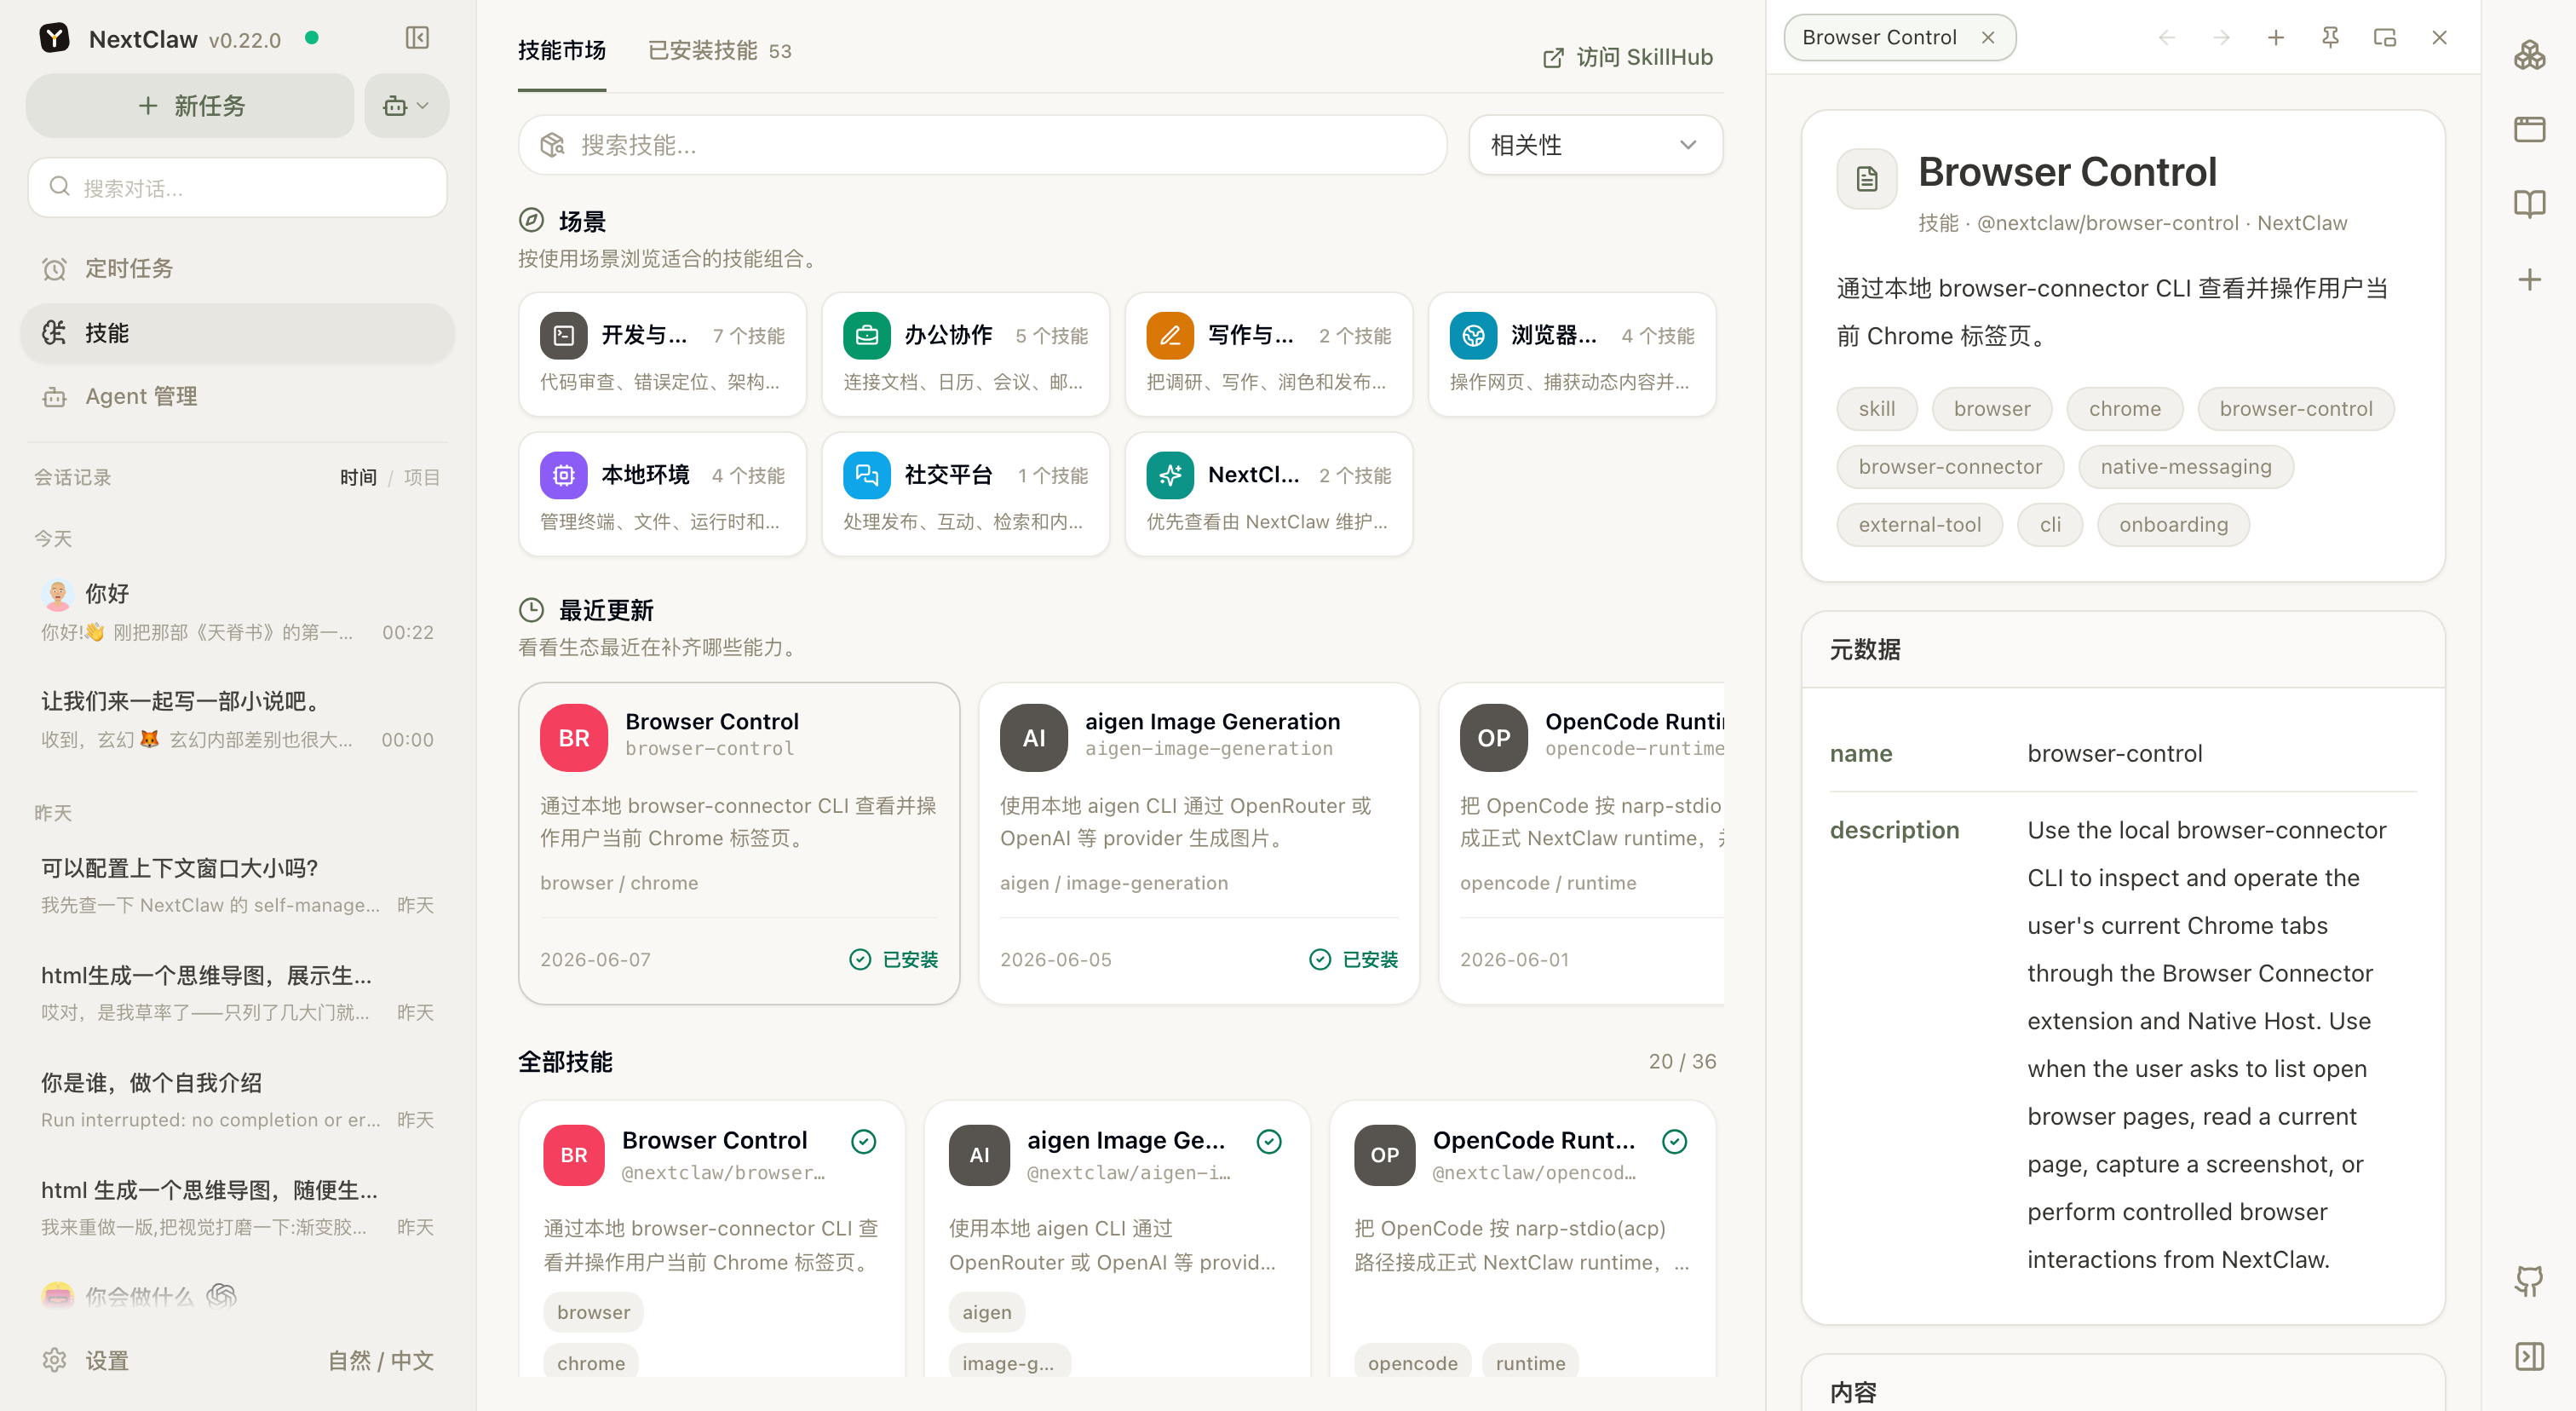The height and width of the screenshot is (1411, 2576).
Task: Sort conversation history by 时间
Action: 358,477
